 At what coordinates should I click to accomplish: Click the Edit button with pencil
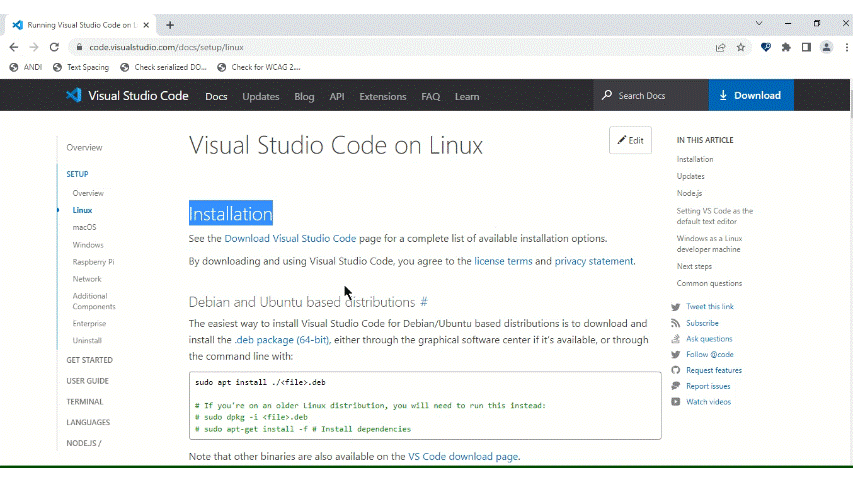click(630, 140)
